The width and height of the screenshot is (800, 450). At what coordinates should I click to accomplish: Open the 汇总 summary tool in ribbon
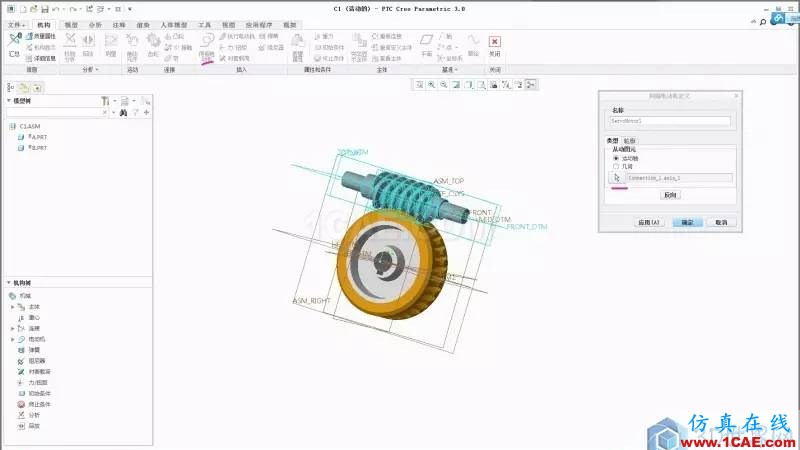coord(14,44)
